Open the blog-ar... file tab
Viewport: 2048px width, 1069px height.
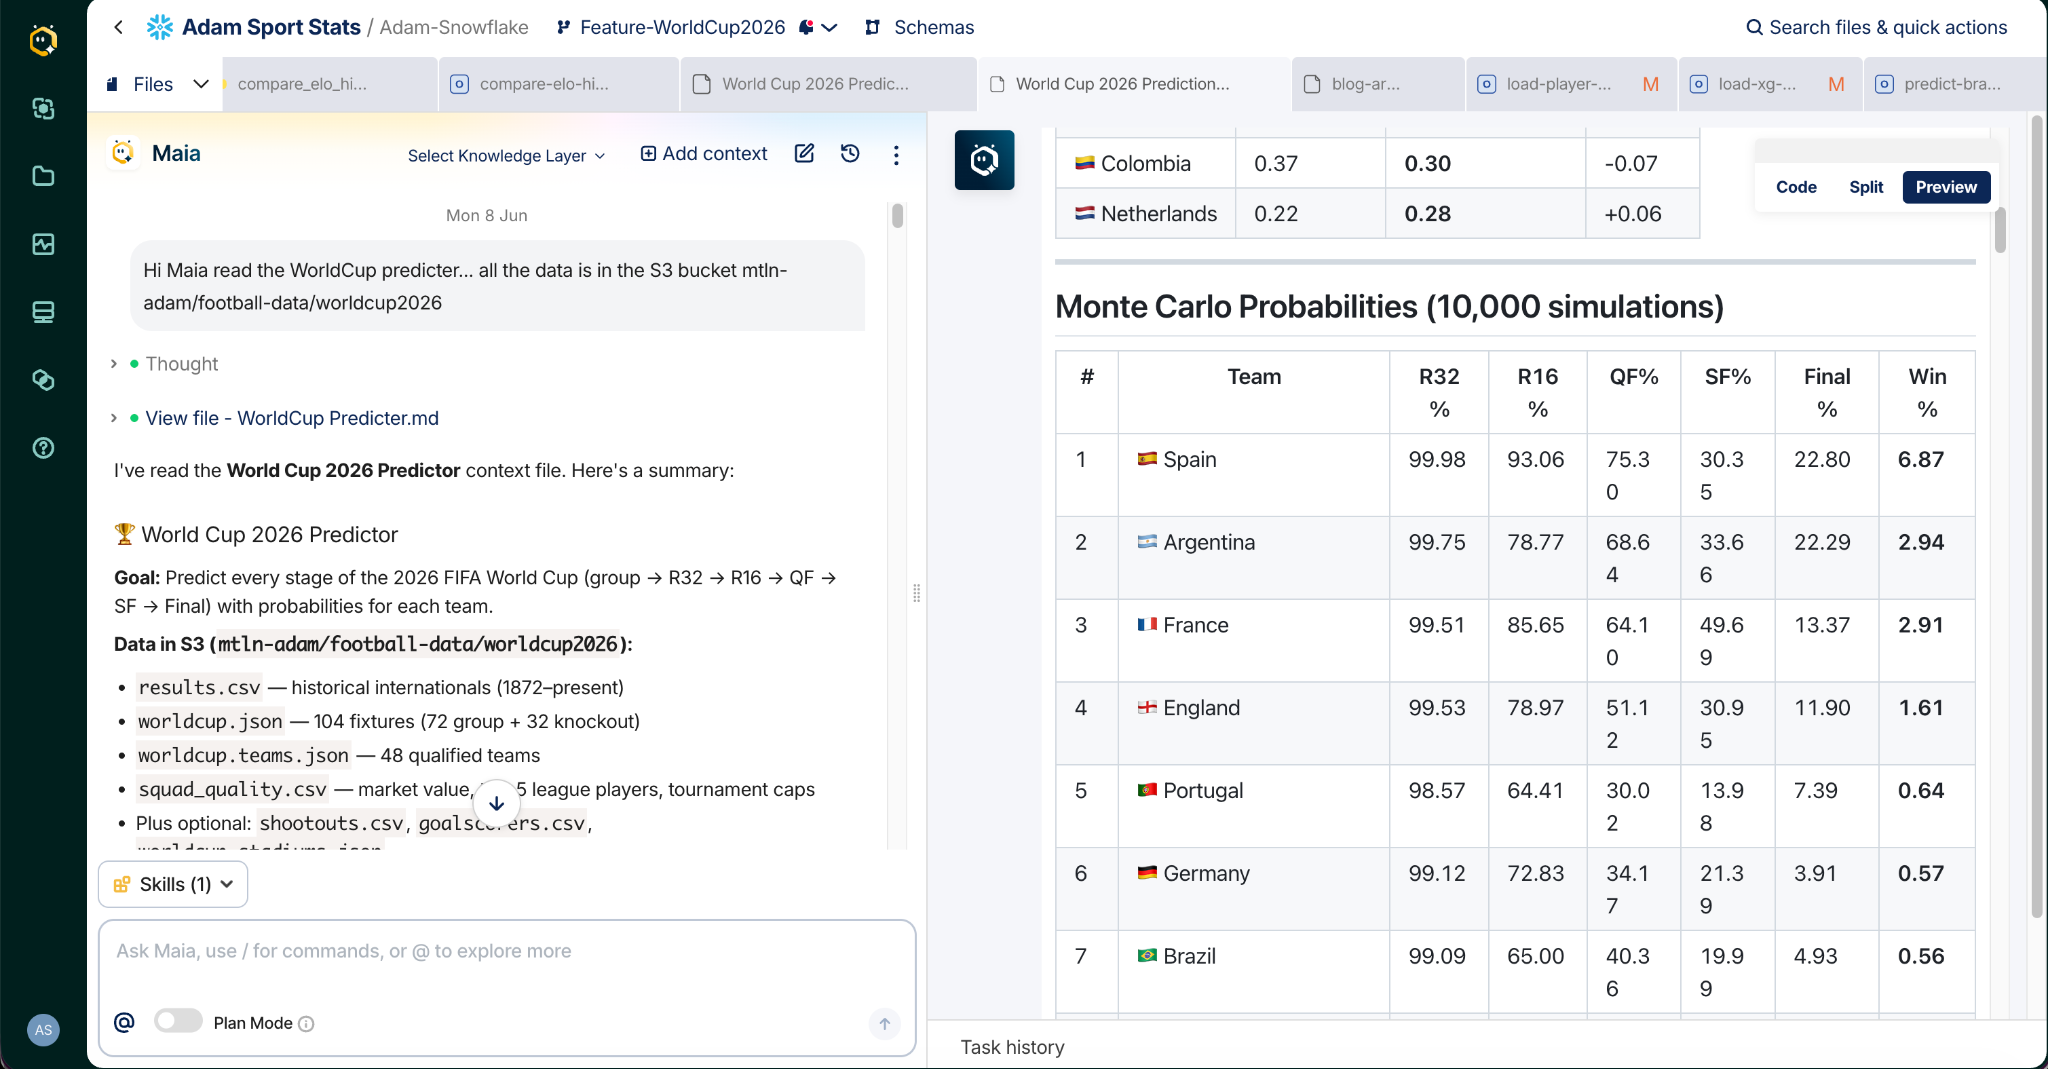[1378, 84]
